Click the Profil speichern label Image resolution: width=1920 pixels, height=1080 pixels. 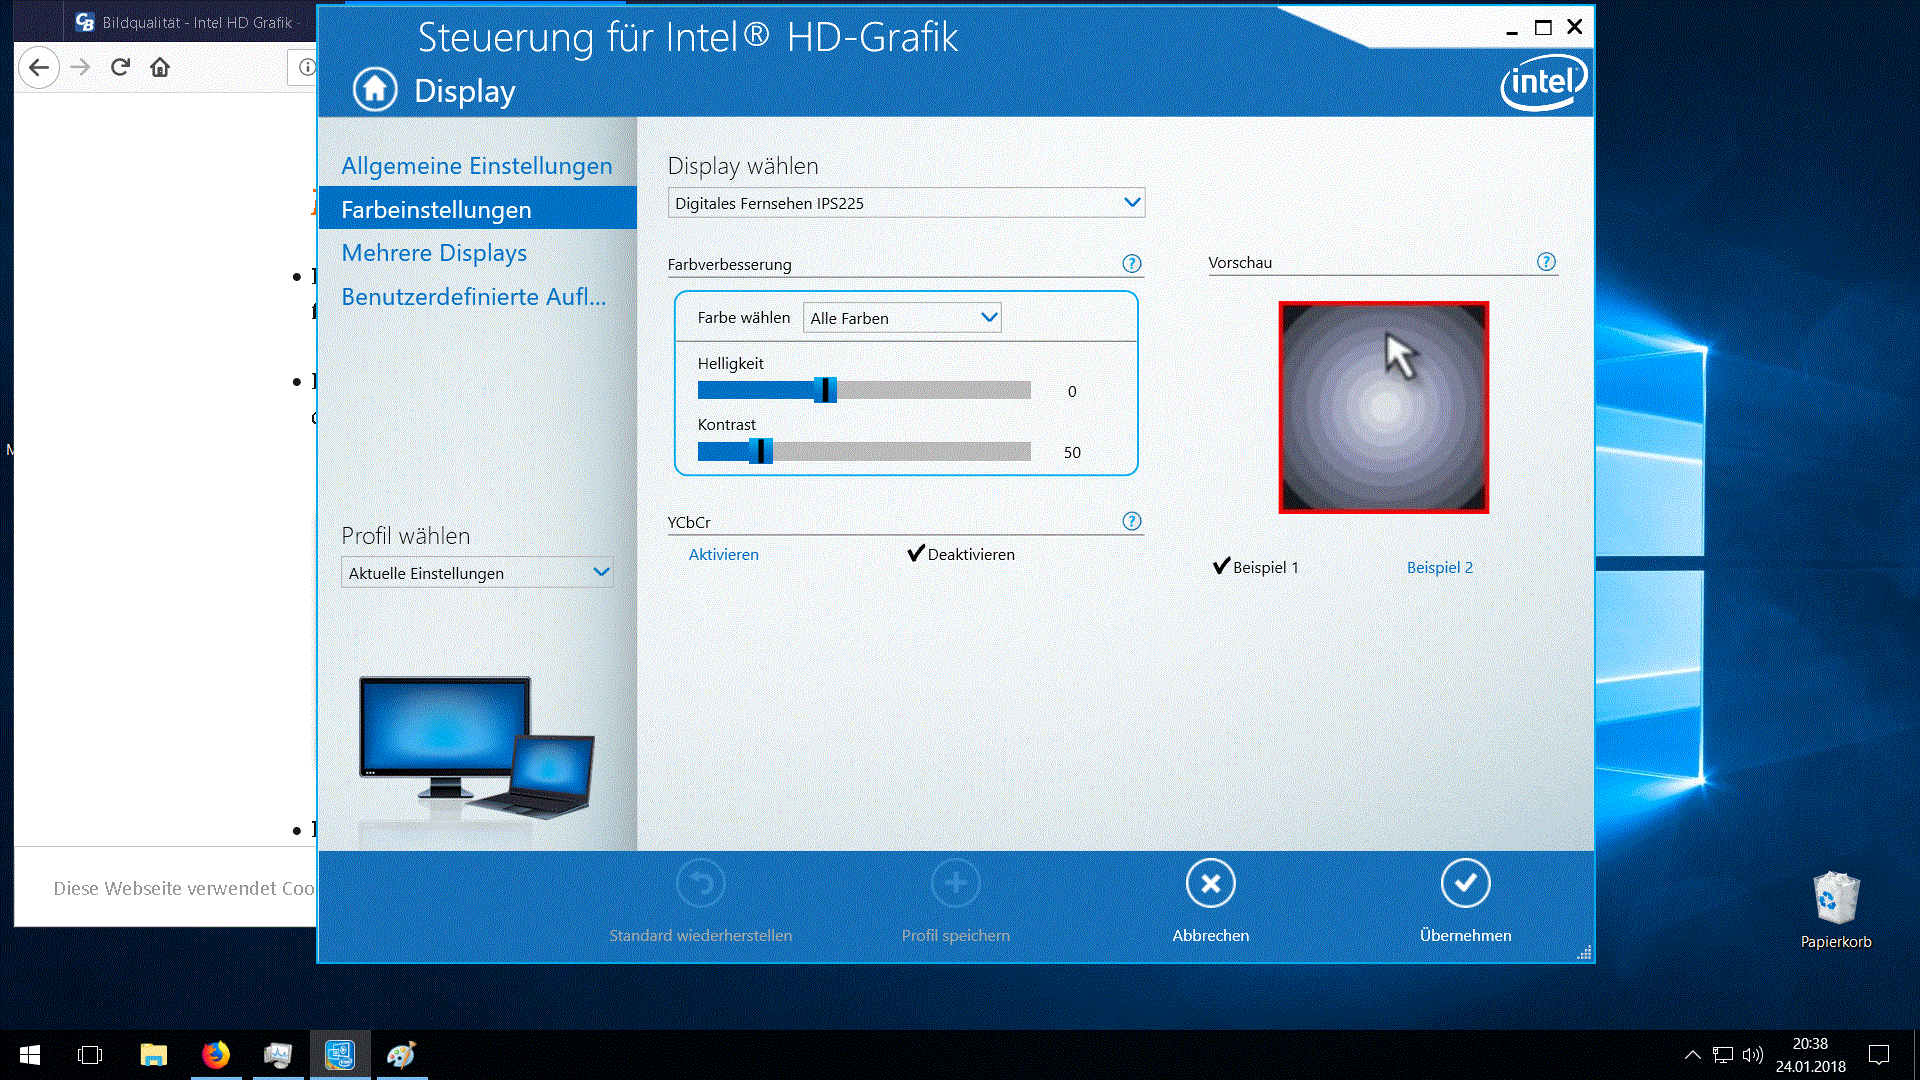click(x=955, y=935)
